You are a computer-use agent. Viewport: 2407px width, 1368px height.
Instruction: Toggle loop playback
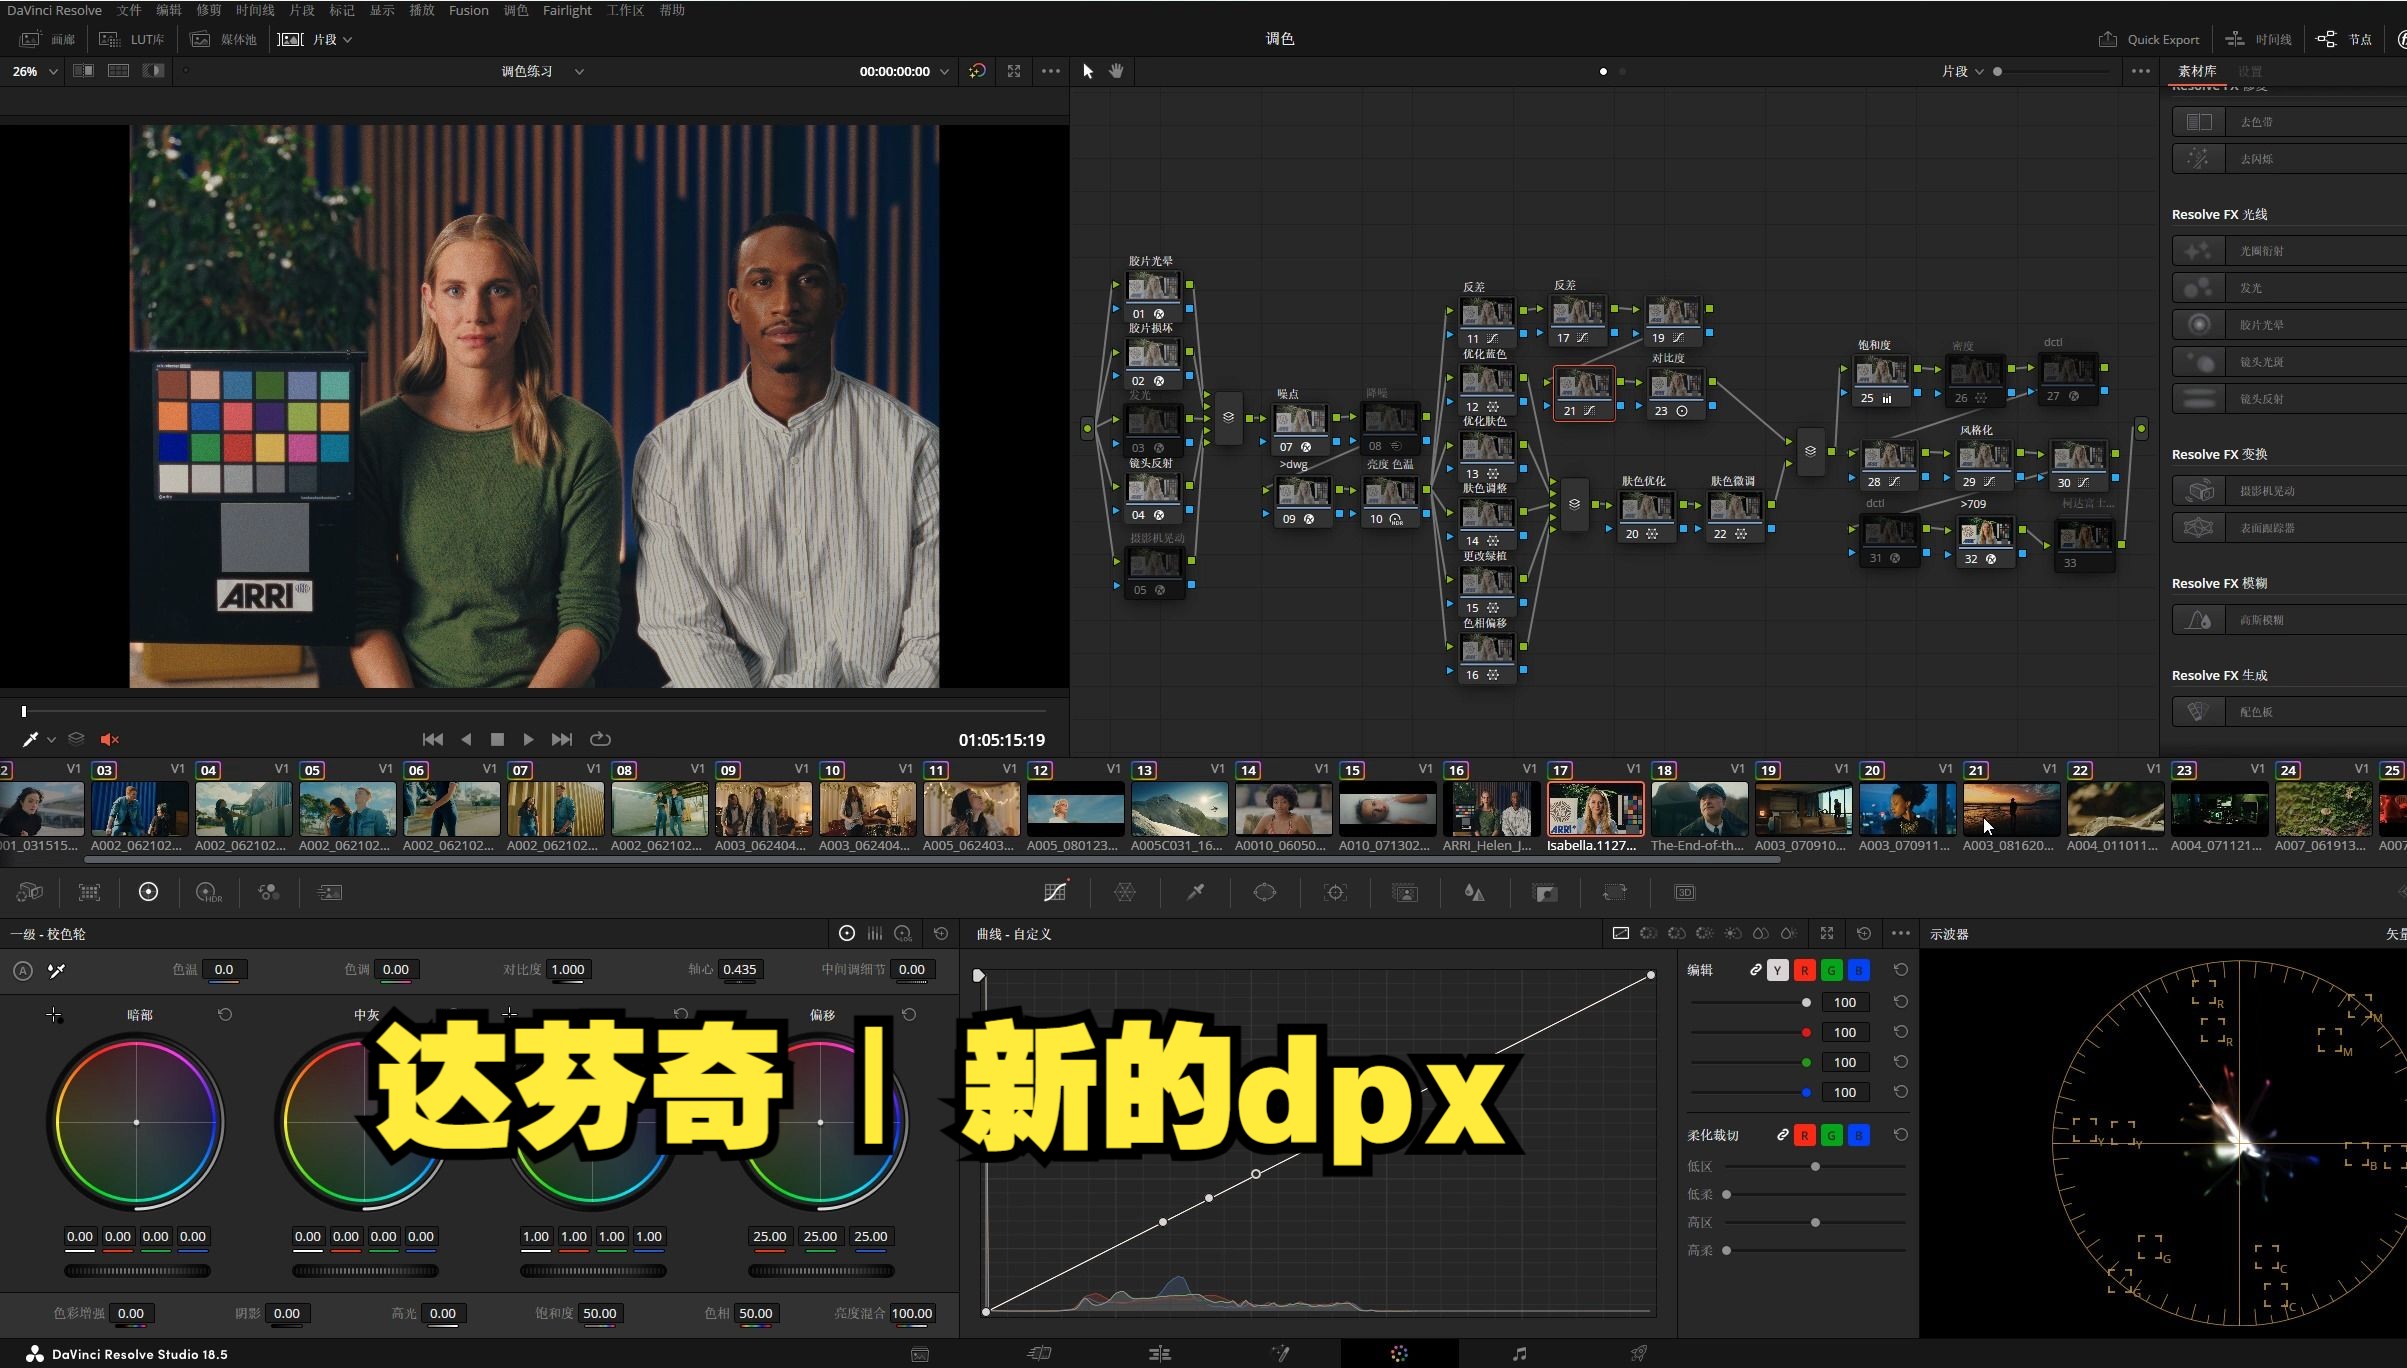(x=600, y=739)
